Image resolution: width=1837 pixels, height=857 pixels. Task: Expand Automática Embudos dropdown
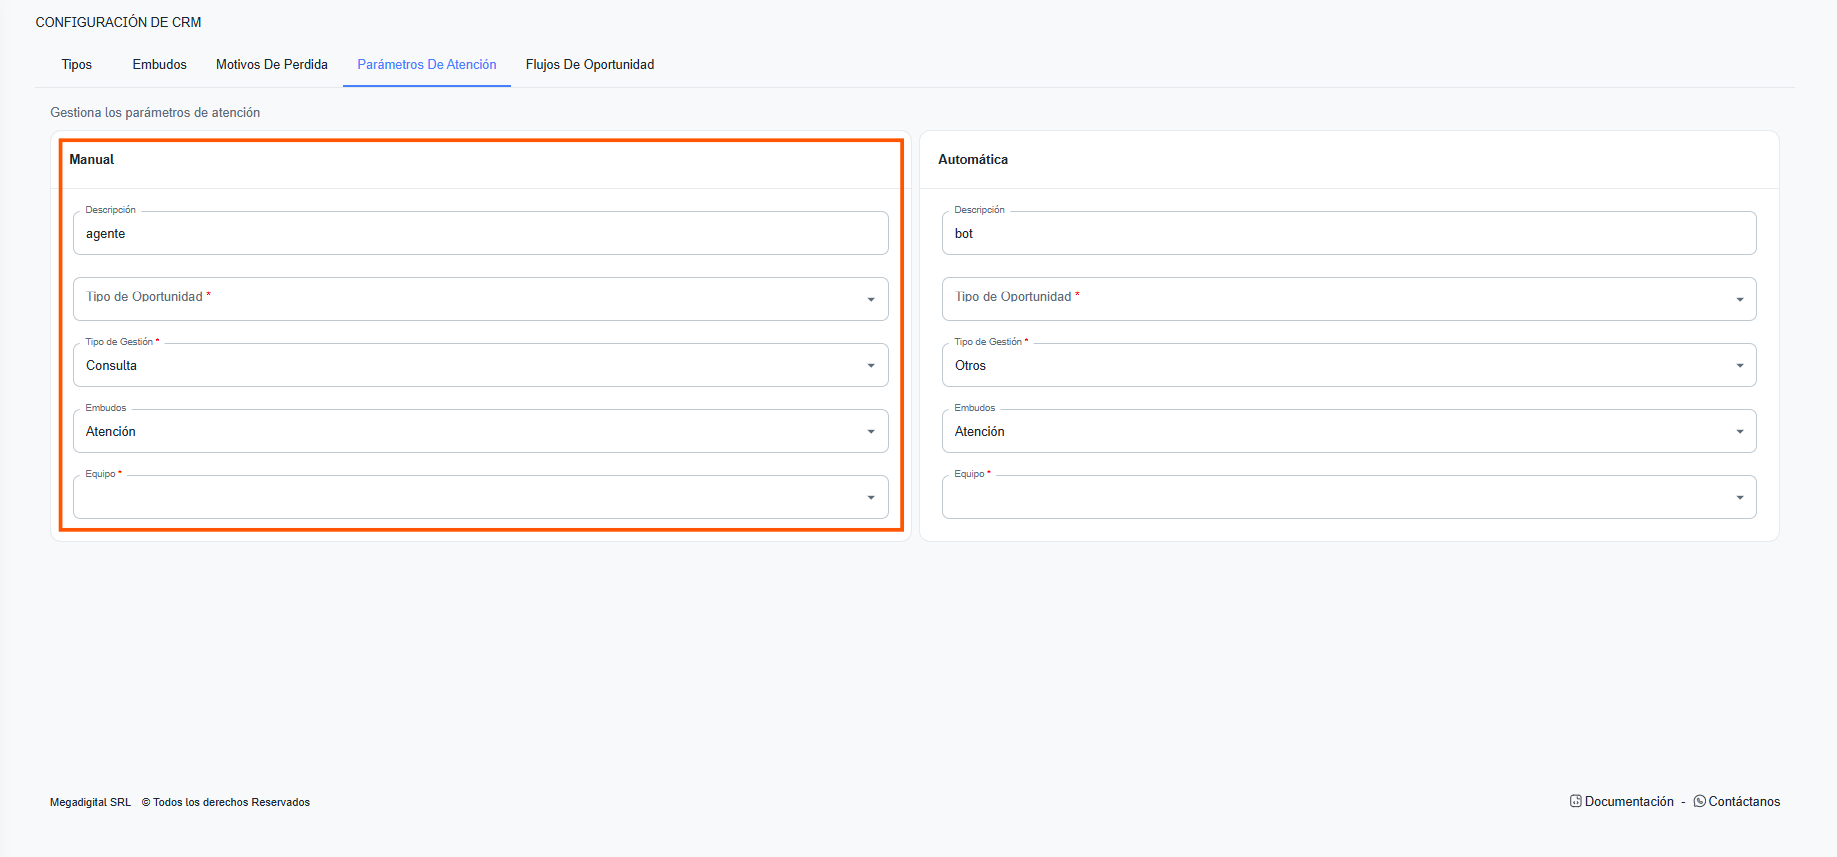pos(1348,432)
